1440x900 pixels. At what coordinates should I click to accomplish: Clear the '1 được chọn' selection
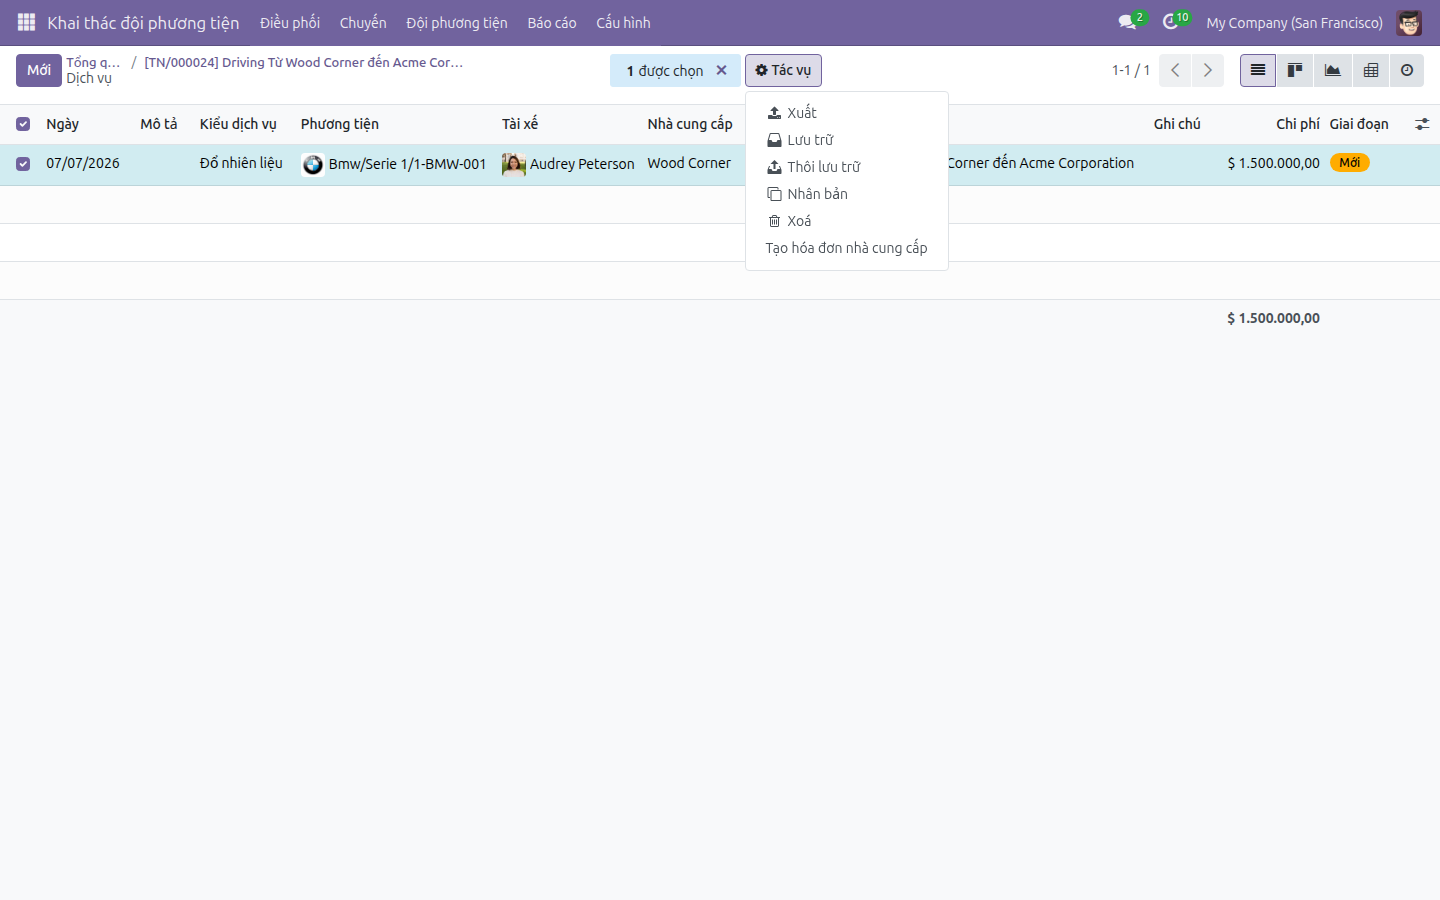pos(721,70)
